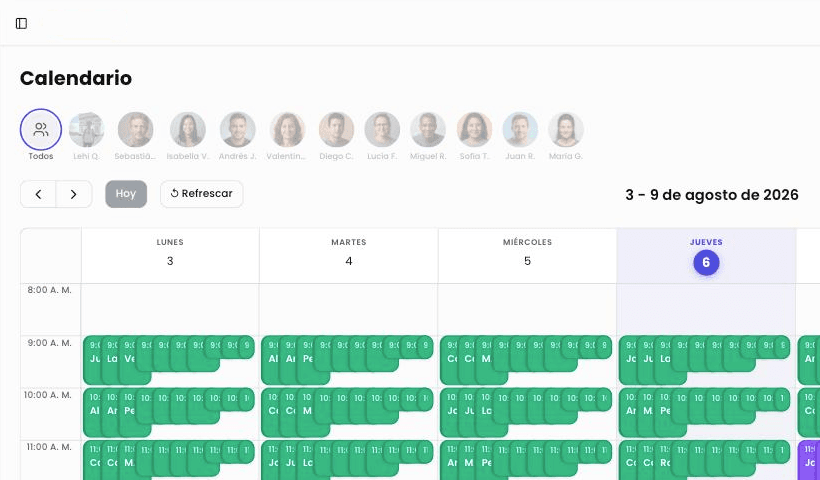Toggle the sidebar panel icon
Image resolution: width=820 pixels, height=480 pixels.
(x=21, y=23)
